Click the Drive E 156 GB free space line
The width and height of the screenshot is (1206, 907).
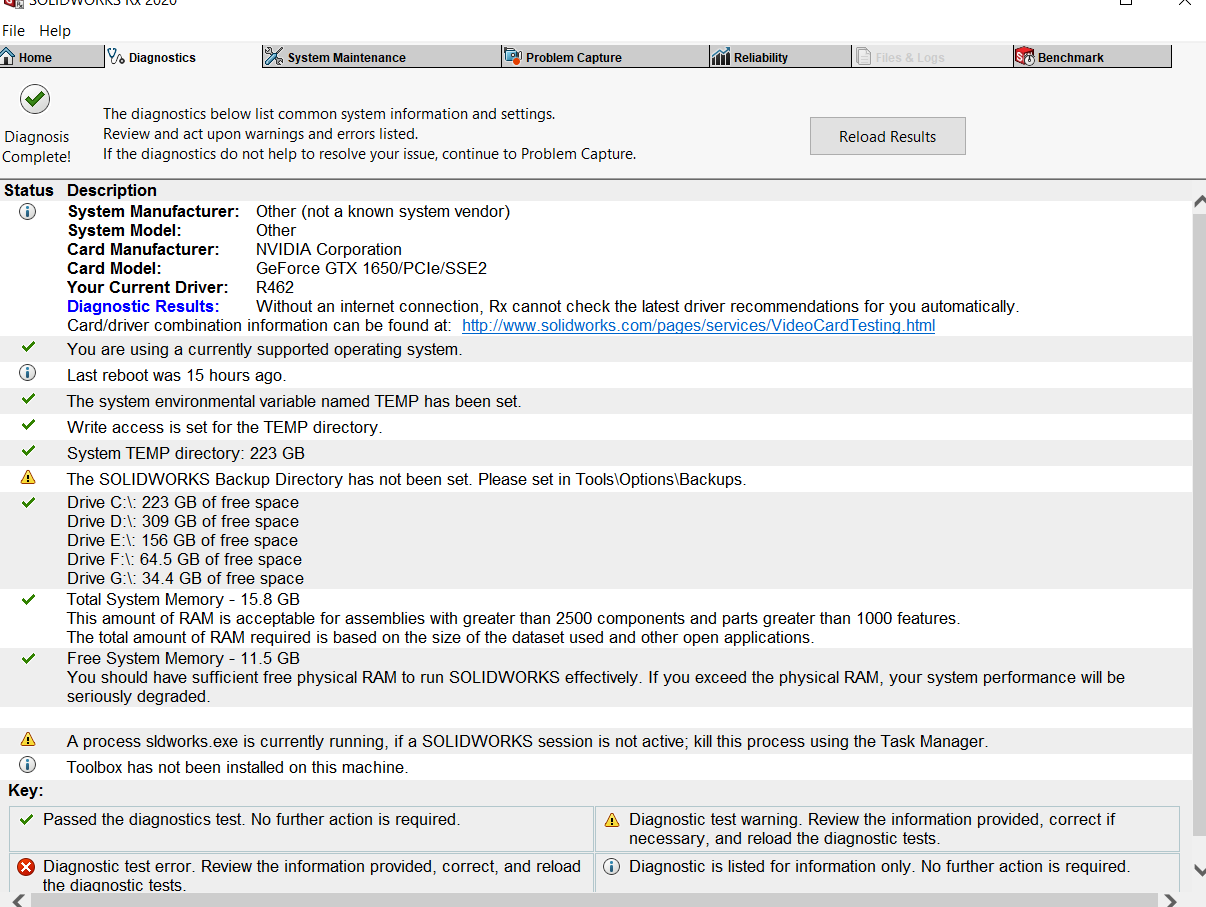click(x=182, y=540)
